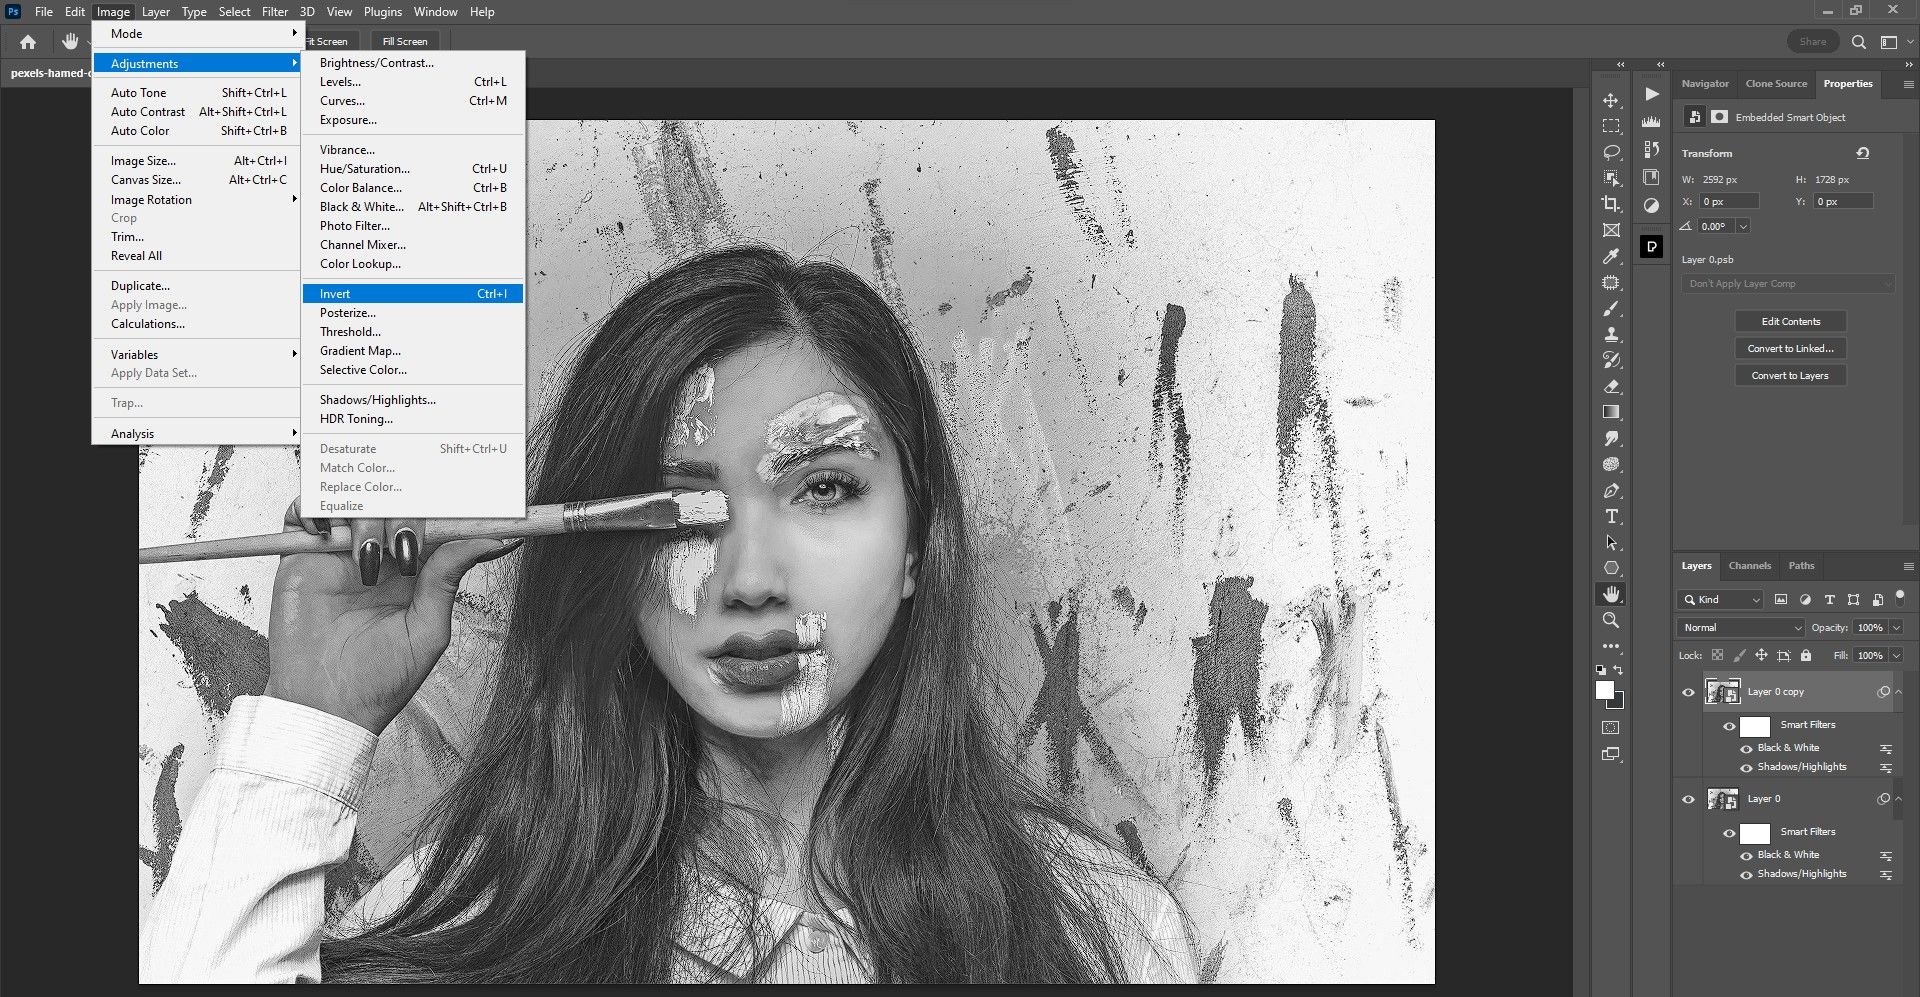1920x997 pixels.
Task: Open the Properties panel flyout menu
Action: click(1908, 84)
